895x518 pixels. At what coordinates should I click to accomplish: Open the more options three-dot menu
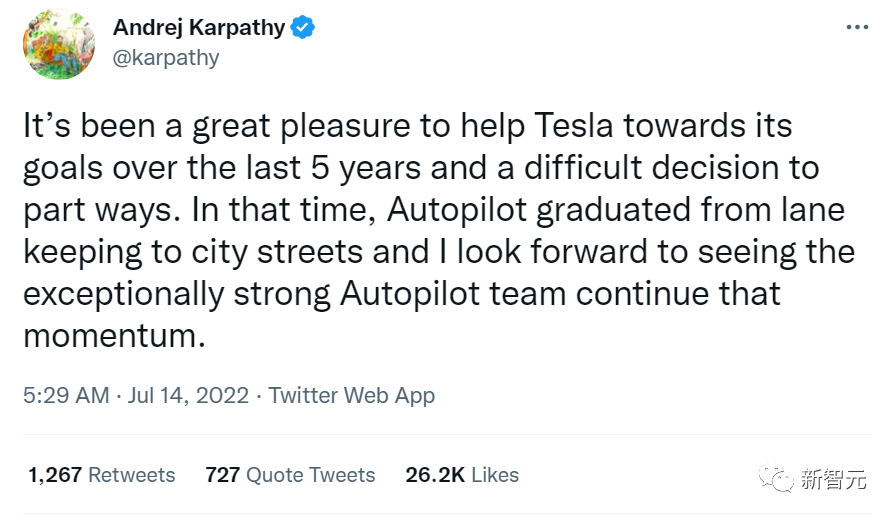coord(856,27)
